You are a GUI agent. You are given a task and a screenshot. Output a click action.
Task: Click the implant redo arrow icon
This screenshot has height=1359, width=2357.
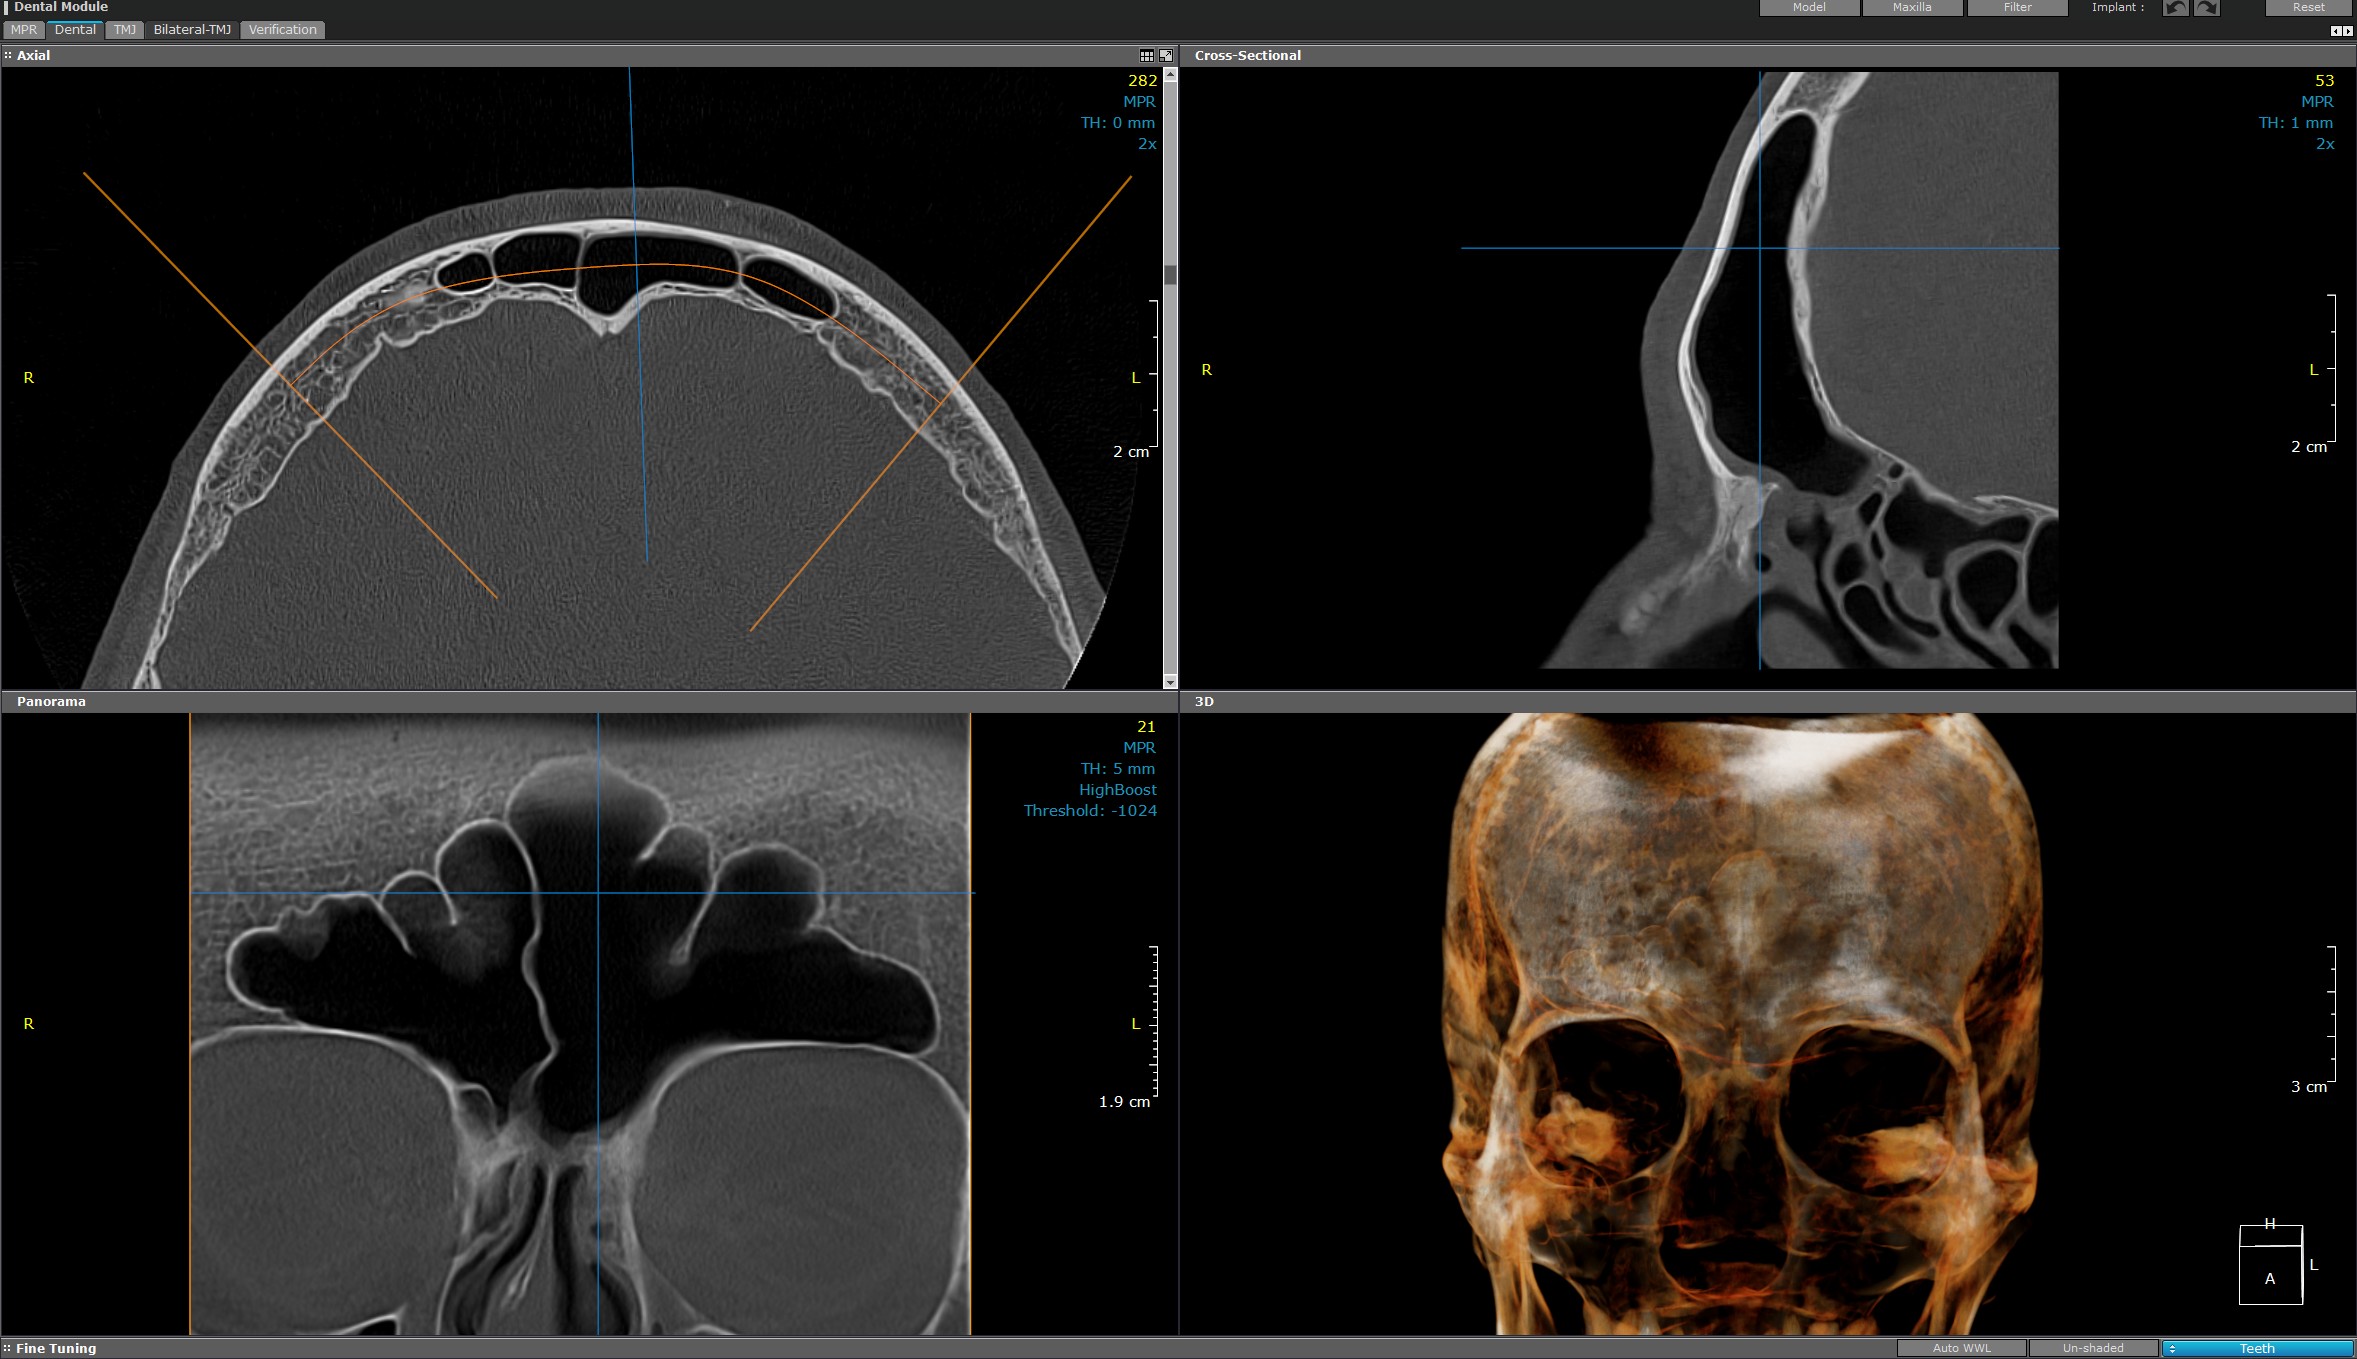tap(2206, 8)
